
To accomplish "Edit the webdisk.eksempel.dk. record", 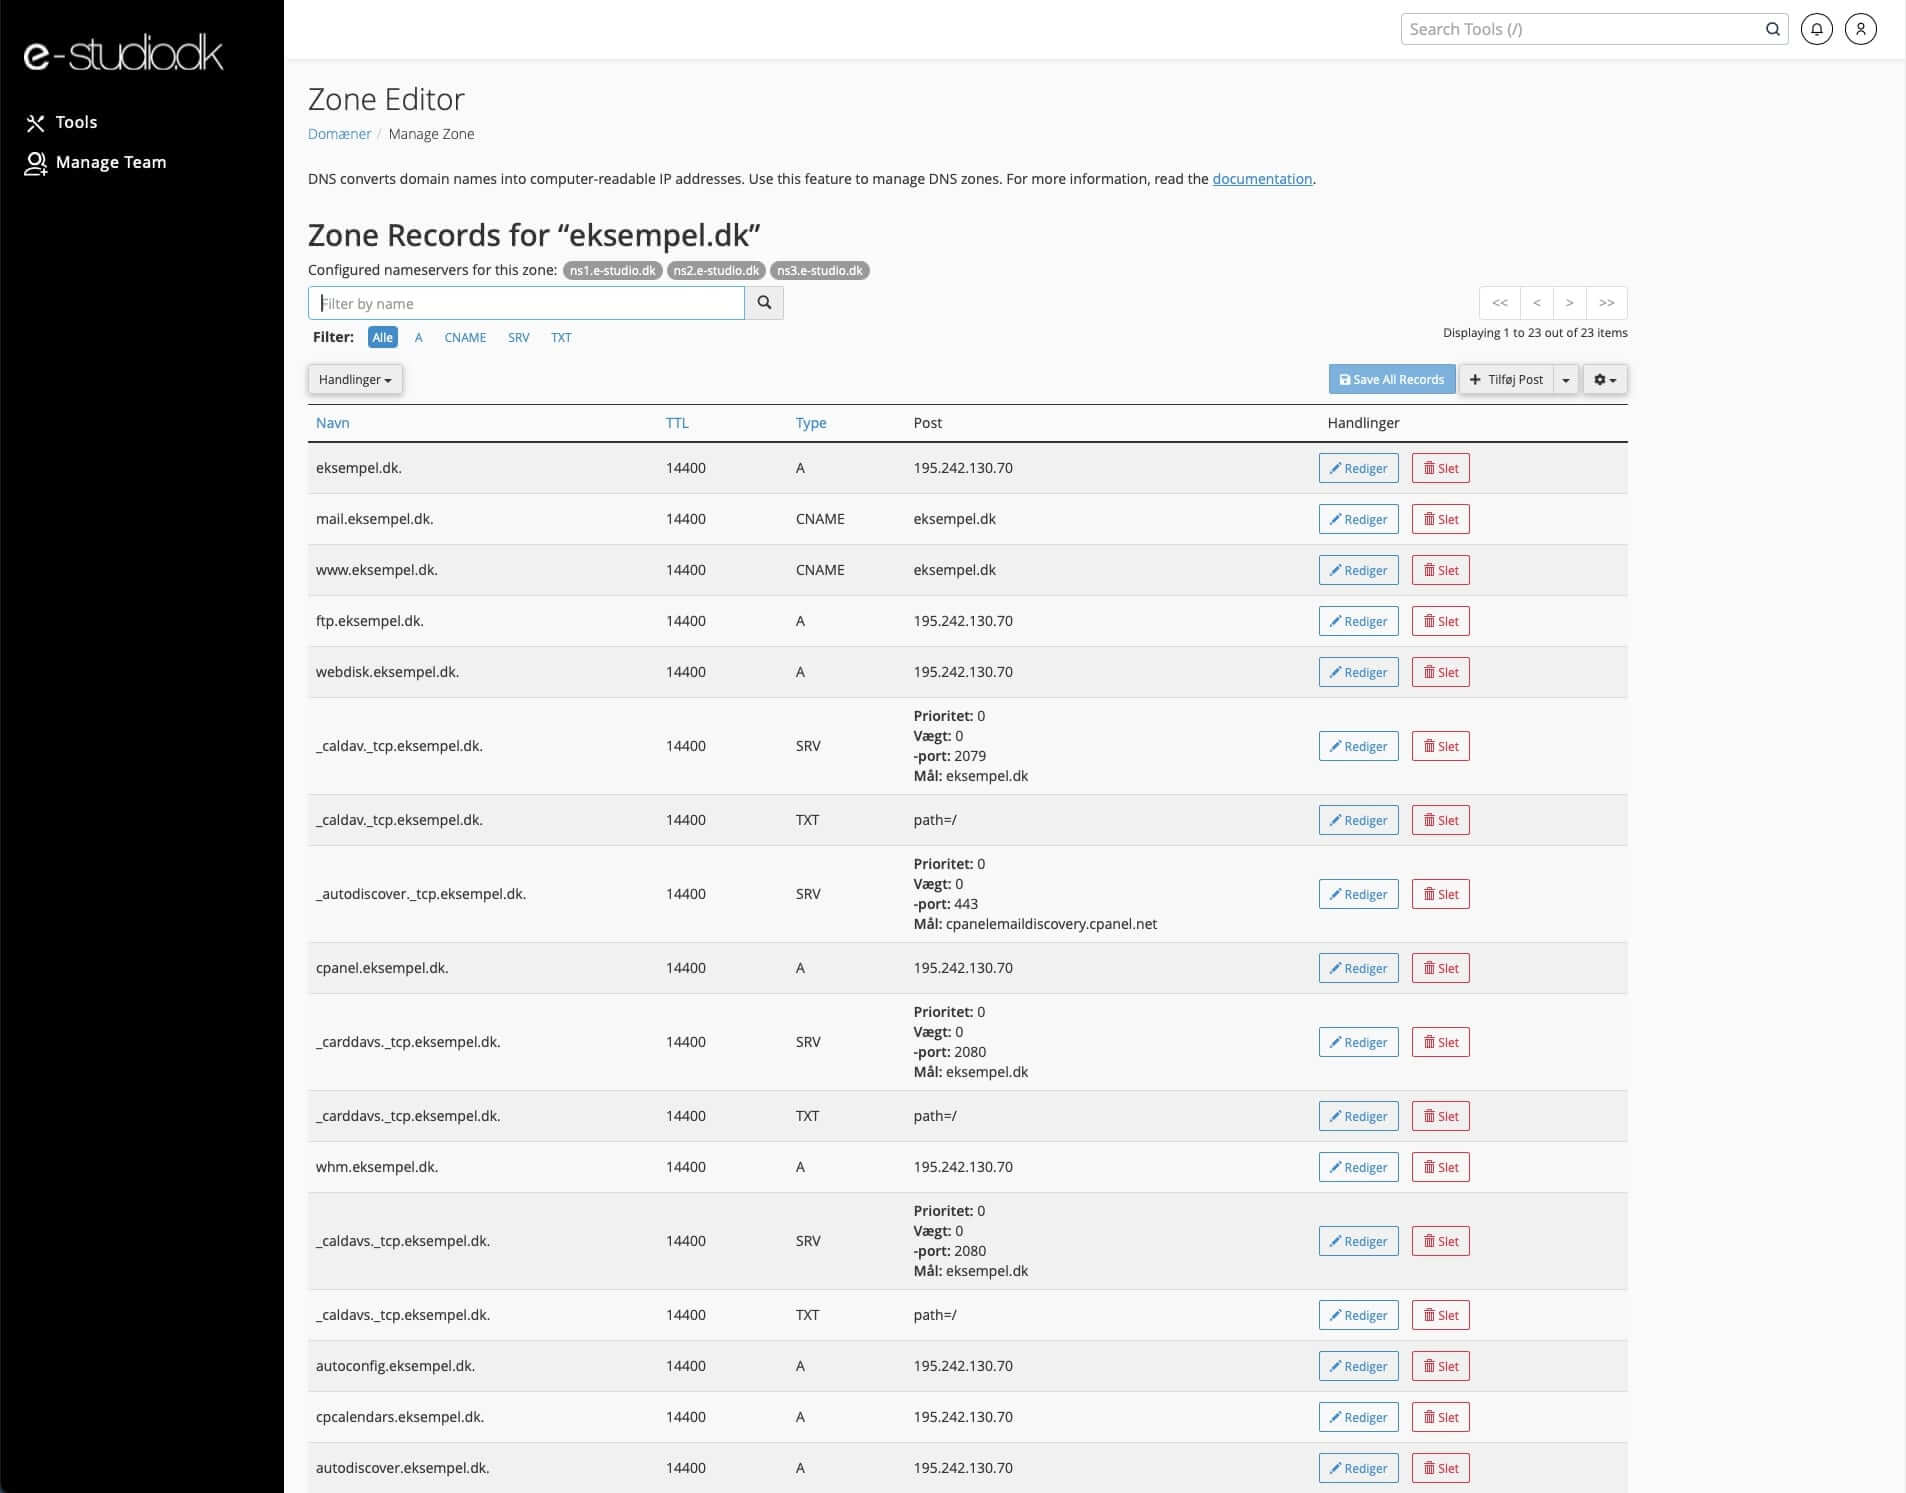I will [1358, 672].
